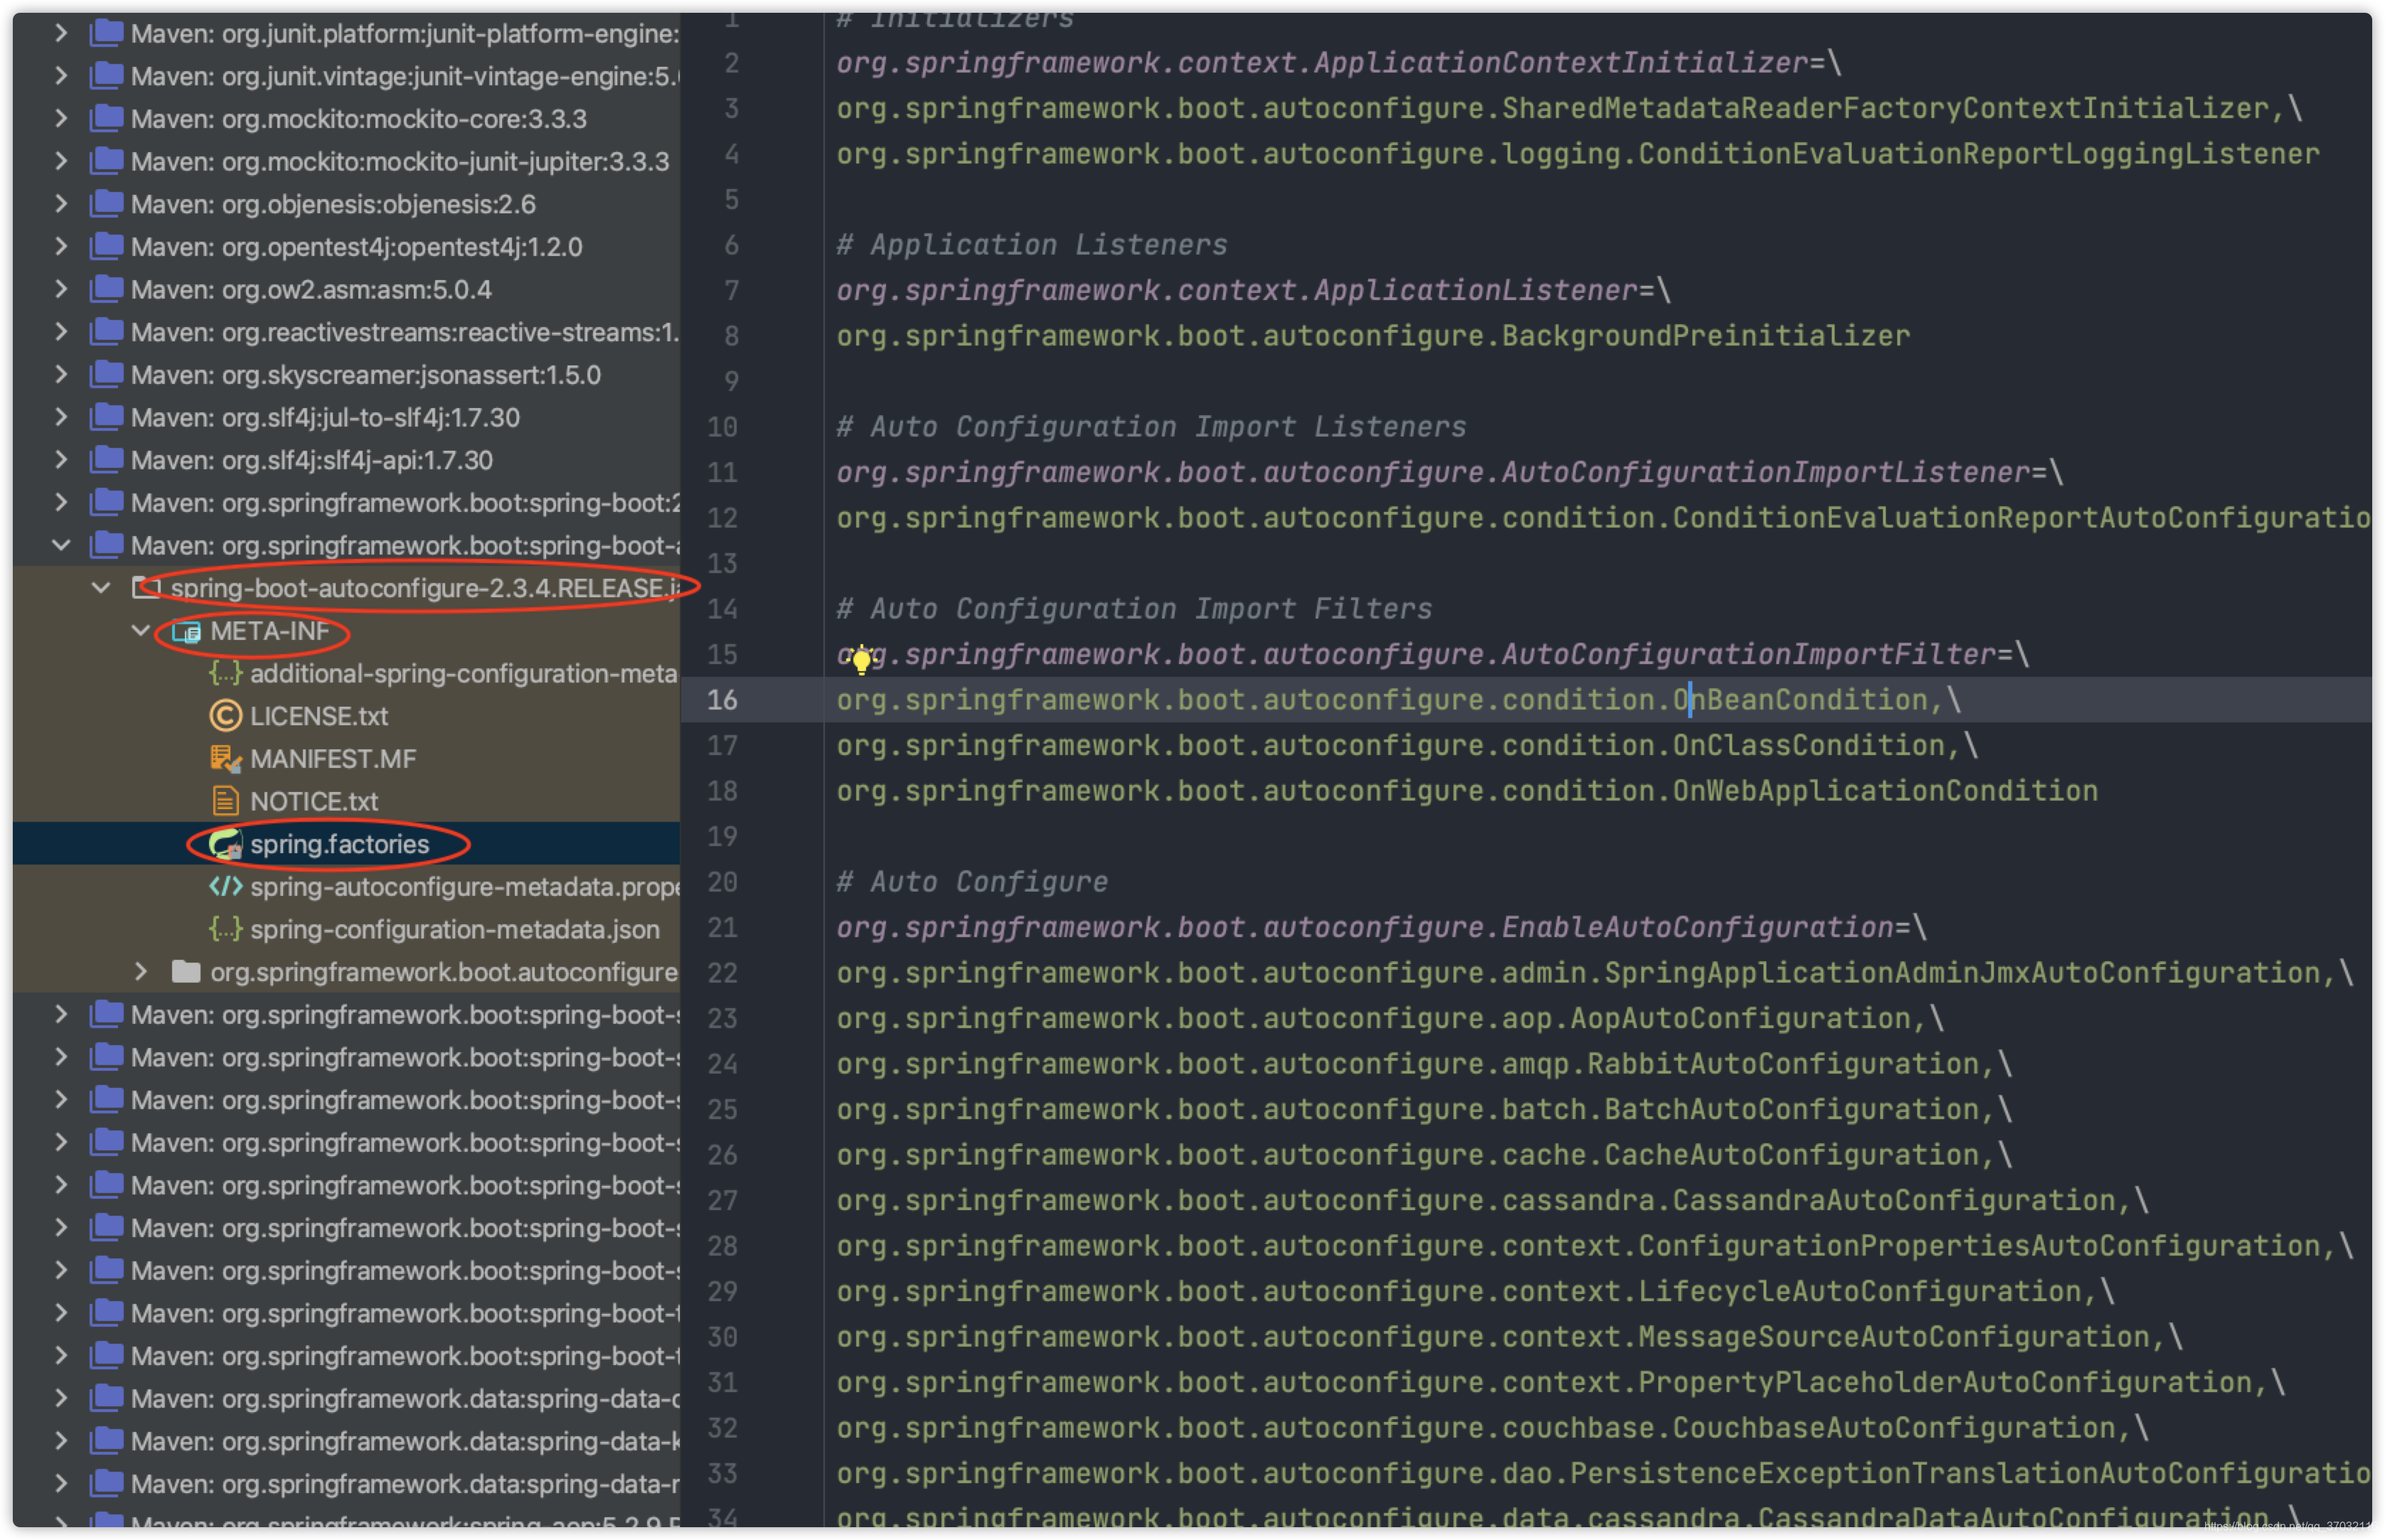Click the MANIFEST.MF file icon
Viewport: 2385px width, 1540px height.
[225, 758]
